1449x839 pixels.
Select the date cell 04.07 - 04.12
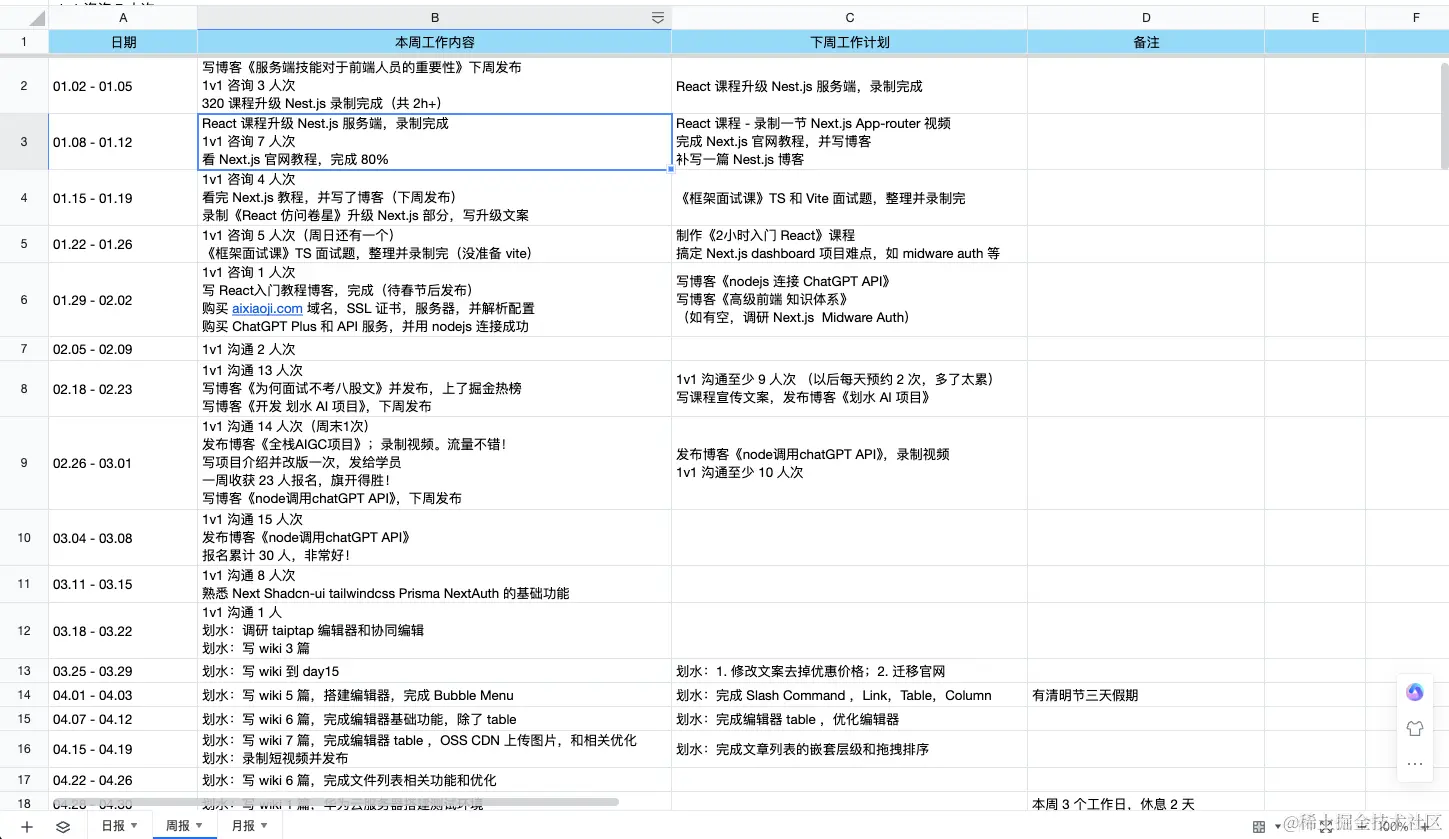pos(123,719)
